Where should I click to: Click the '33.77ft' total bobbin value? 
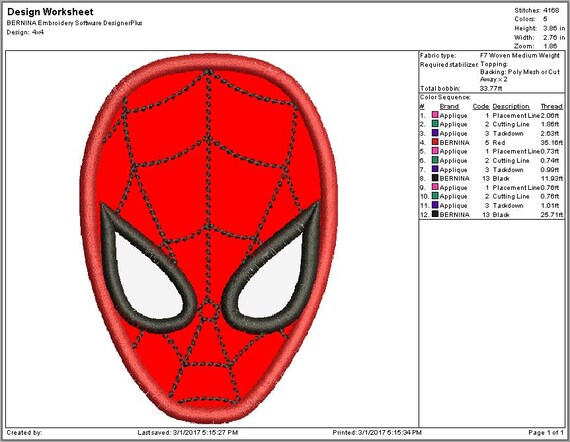click(491, 88)
